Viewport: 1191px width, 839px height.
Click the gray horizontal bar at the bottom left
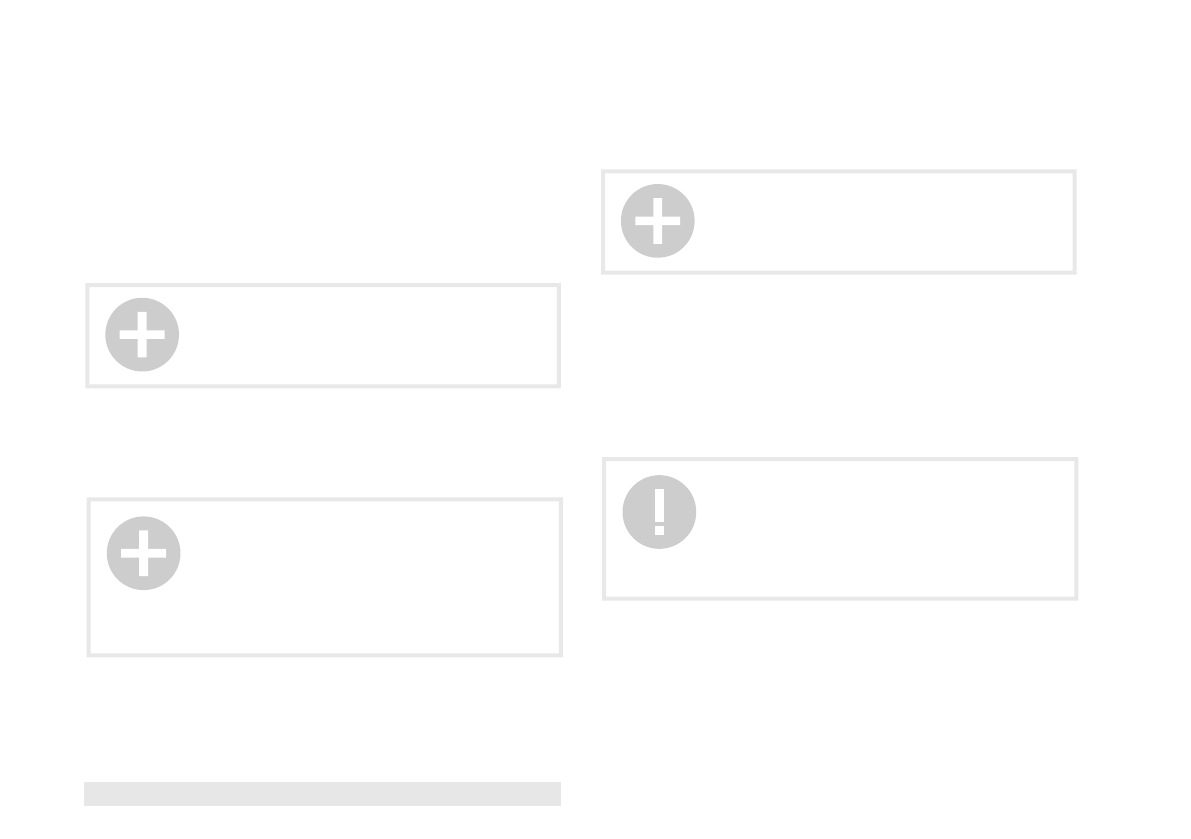(x=322, y=793)
